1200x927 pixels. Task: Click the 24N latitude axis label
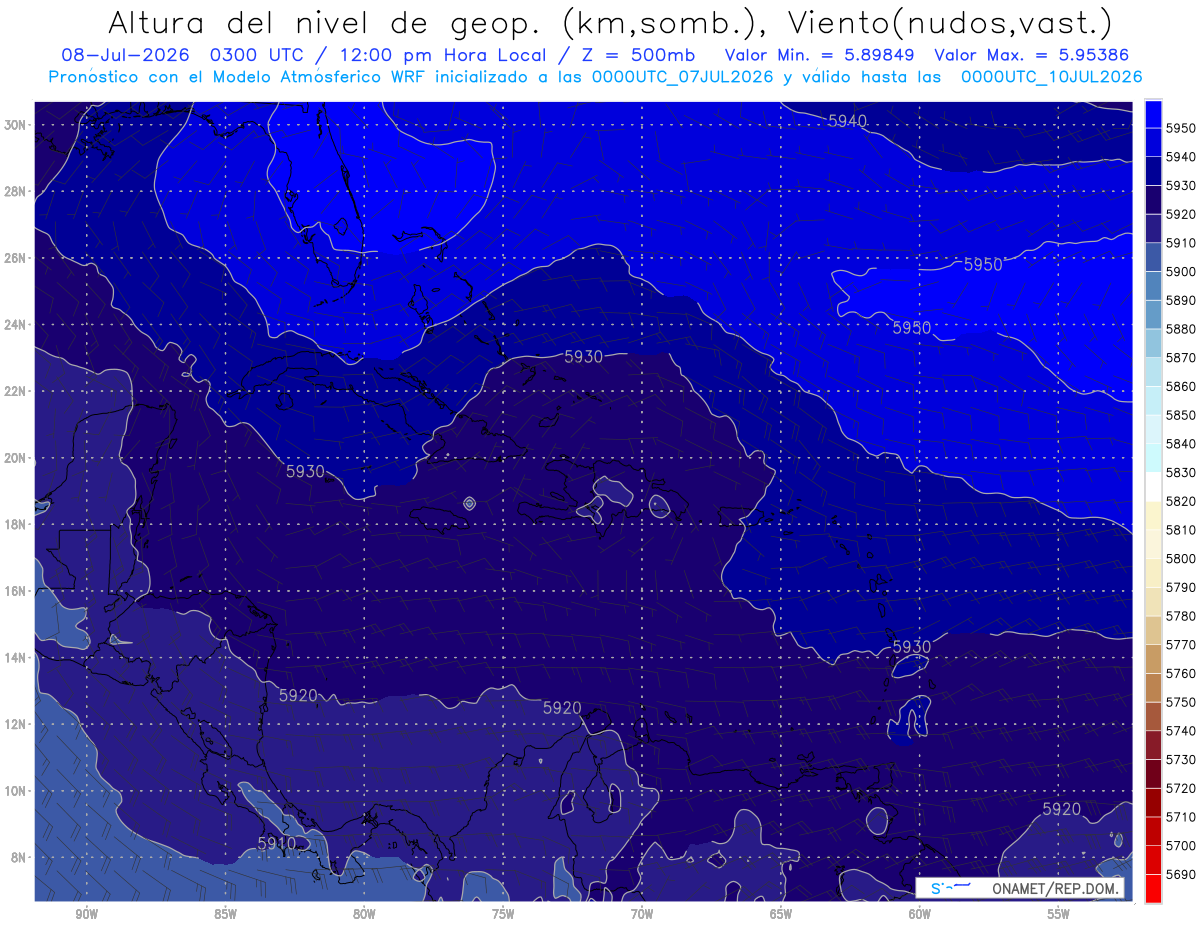click(x=14, y=325)
